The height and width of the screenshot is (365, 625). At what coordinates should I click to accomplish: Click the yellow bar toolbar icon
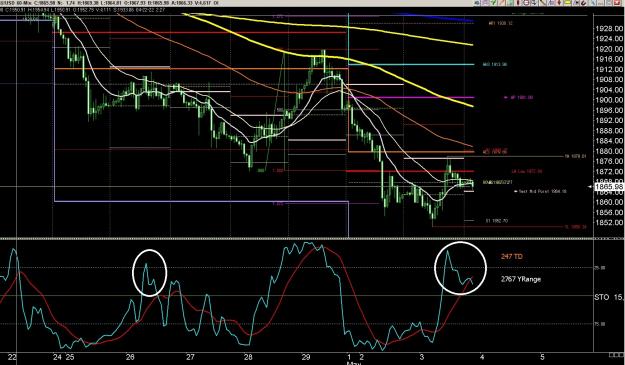[x=567, y=2]
